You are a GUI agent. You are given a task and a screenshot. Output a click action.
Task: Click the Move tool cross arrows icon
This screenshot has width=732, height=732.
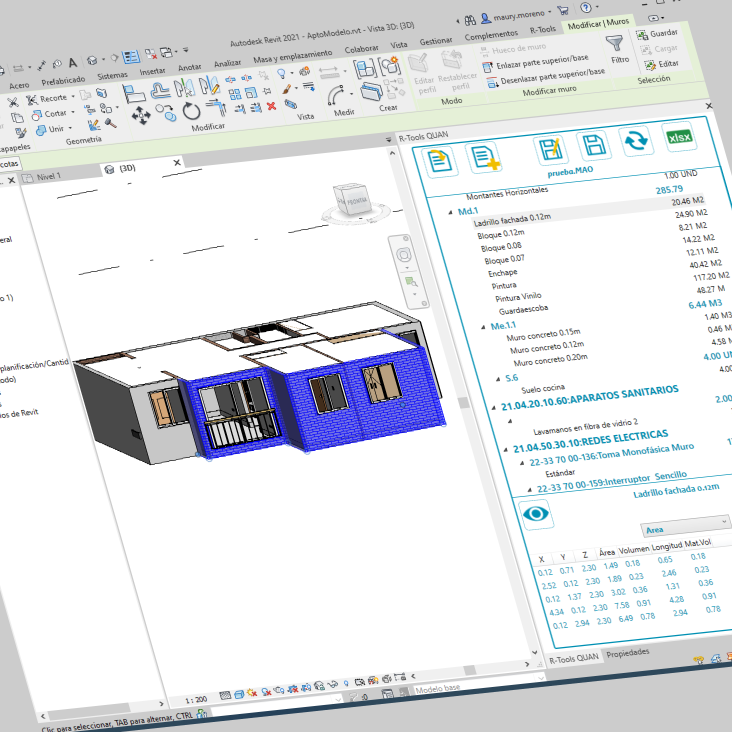pos(141,115)
